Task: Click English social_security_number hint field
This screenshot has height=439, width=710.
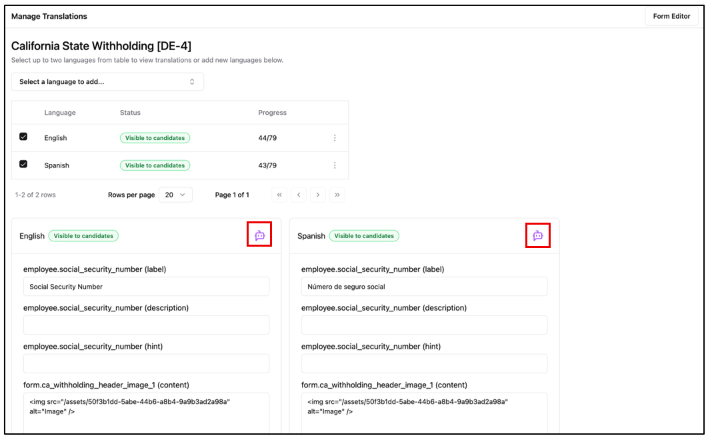Action: click(x=146, y=363)
